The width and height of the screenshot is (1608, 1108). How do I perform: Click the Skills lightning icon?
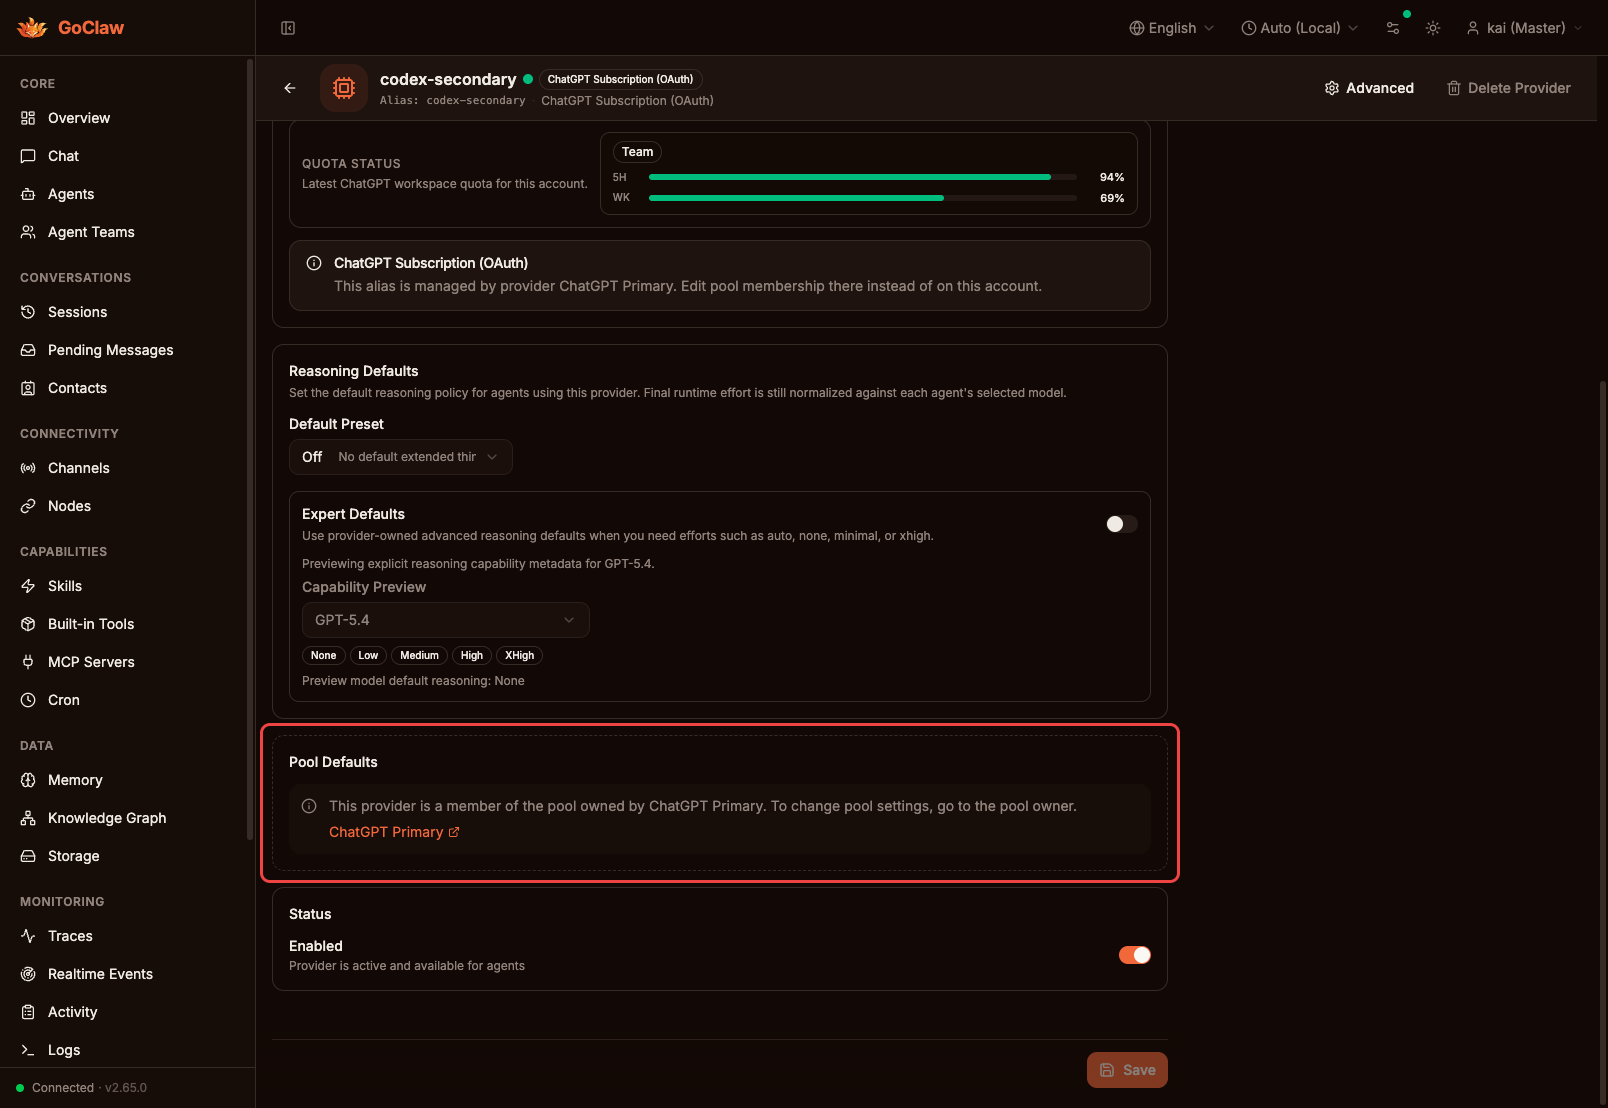tap(28, 586)
